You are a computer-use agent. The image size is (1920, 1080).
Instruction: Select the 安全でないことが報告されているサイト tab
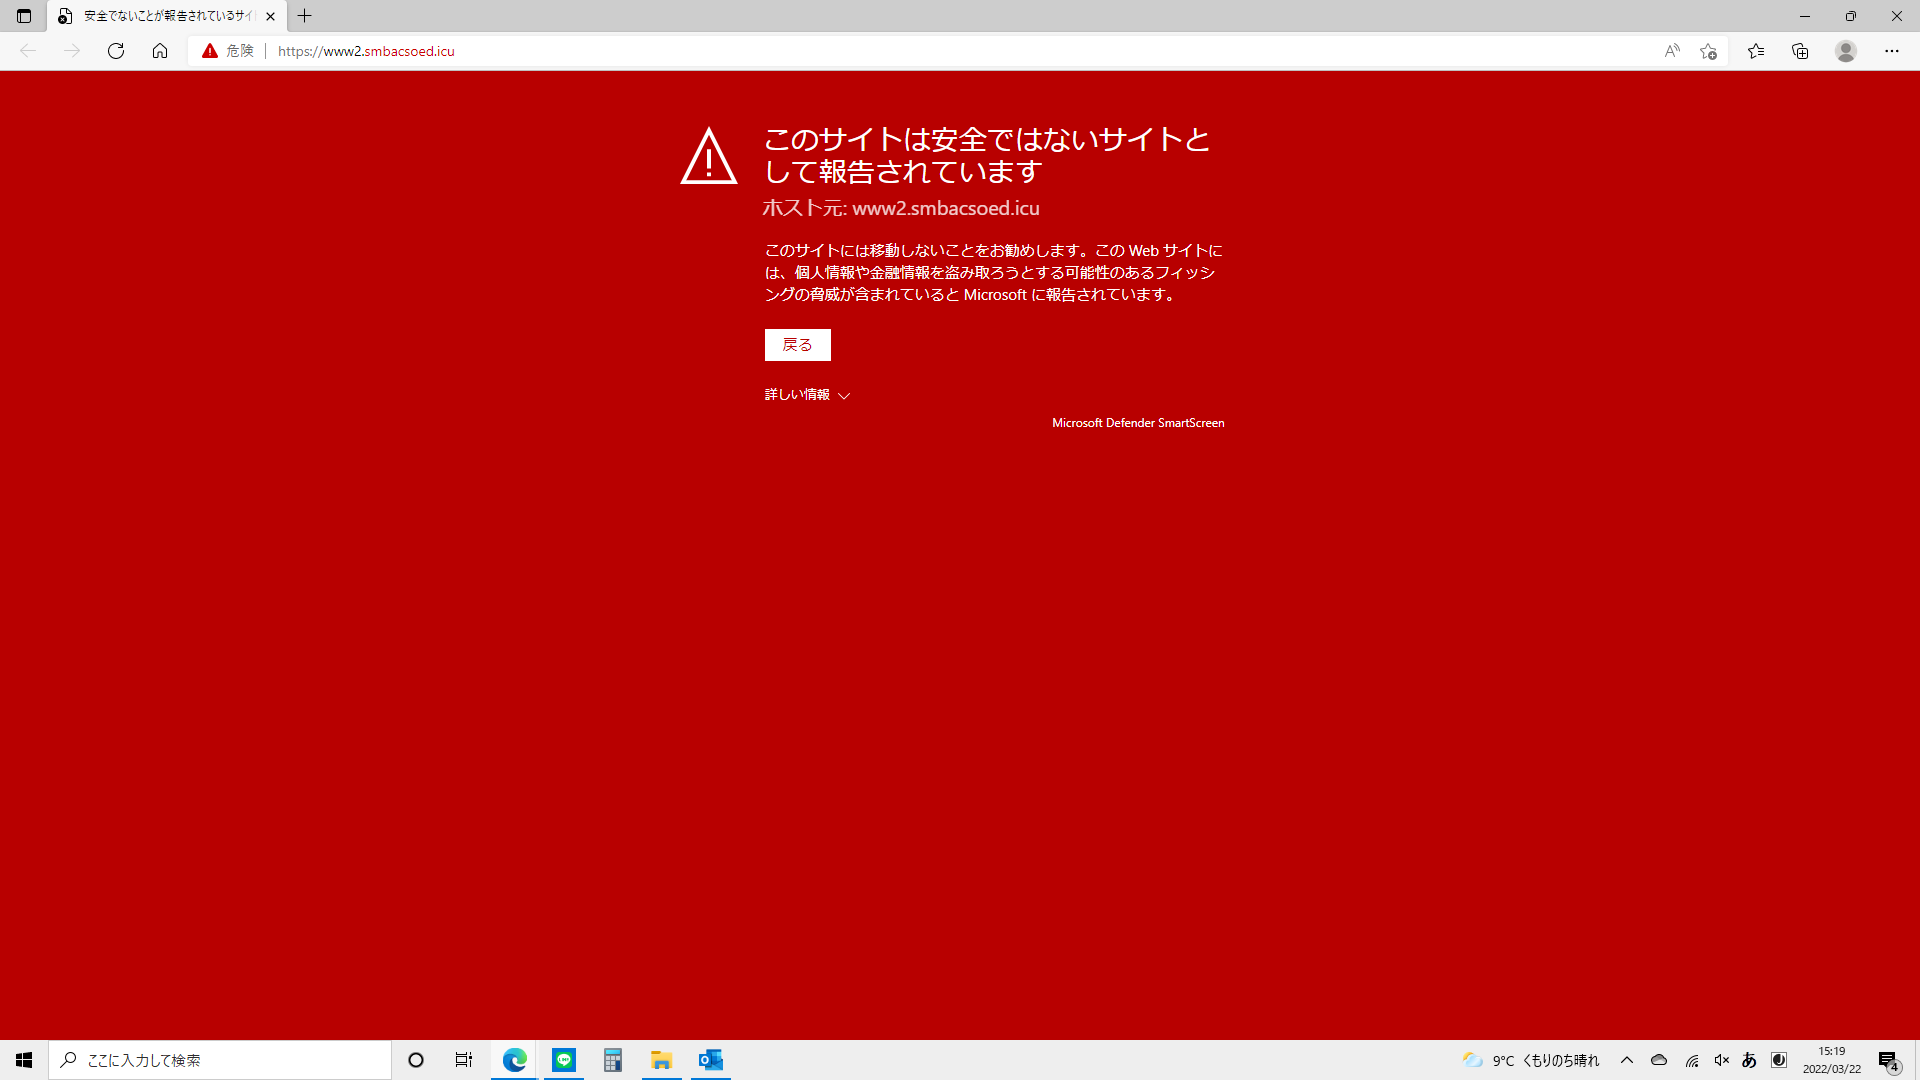click(x=167, y=16)
